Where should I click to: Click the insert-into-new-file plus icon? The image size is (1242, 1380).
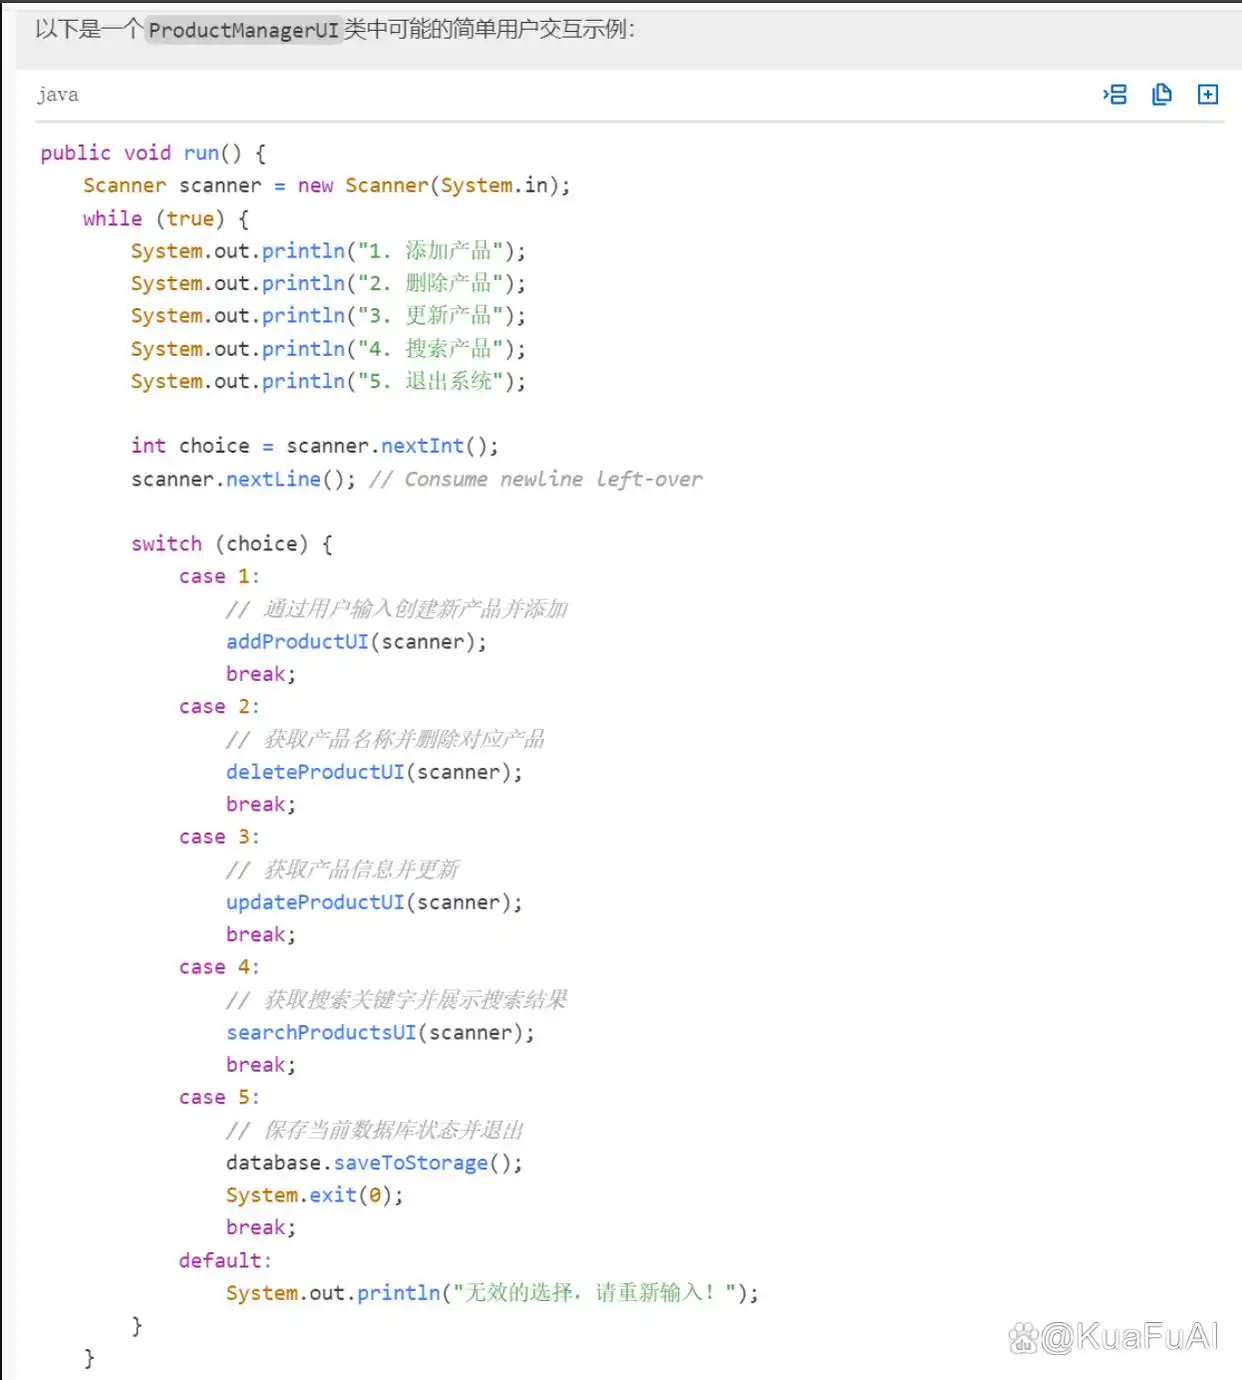[1207, 94]
